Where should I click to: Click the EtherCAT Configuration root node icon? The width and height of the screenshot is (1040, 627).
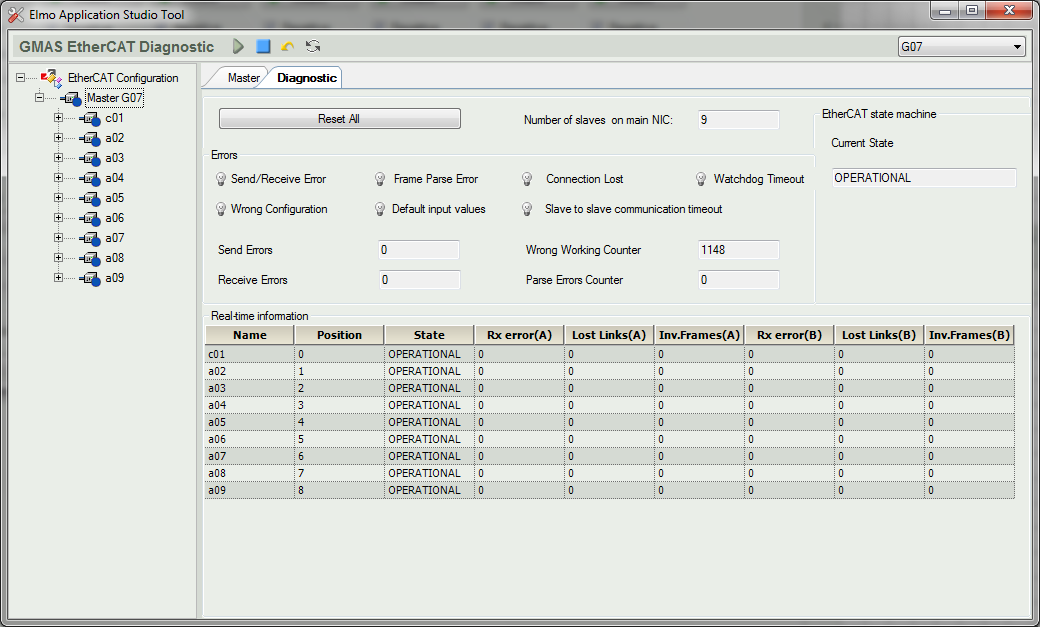(51, 78)
